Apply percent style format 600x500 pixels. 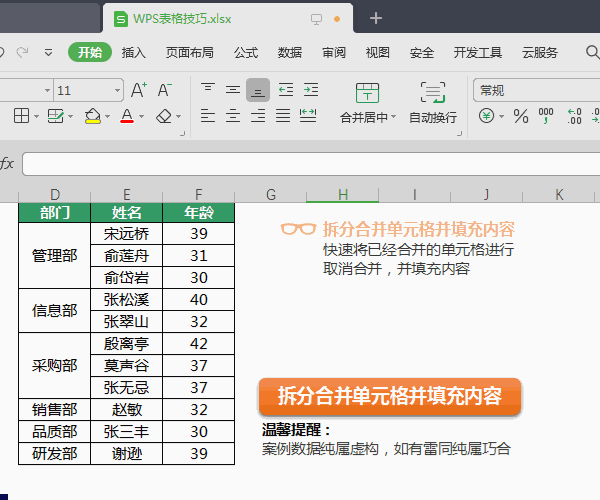(521, 116)
